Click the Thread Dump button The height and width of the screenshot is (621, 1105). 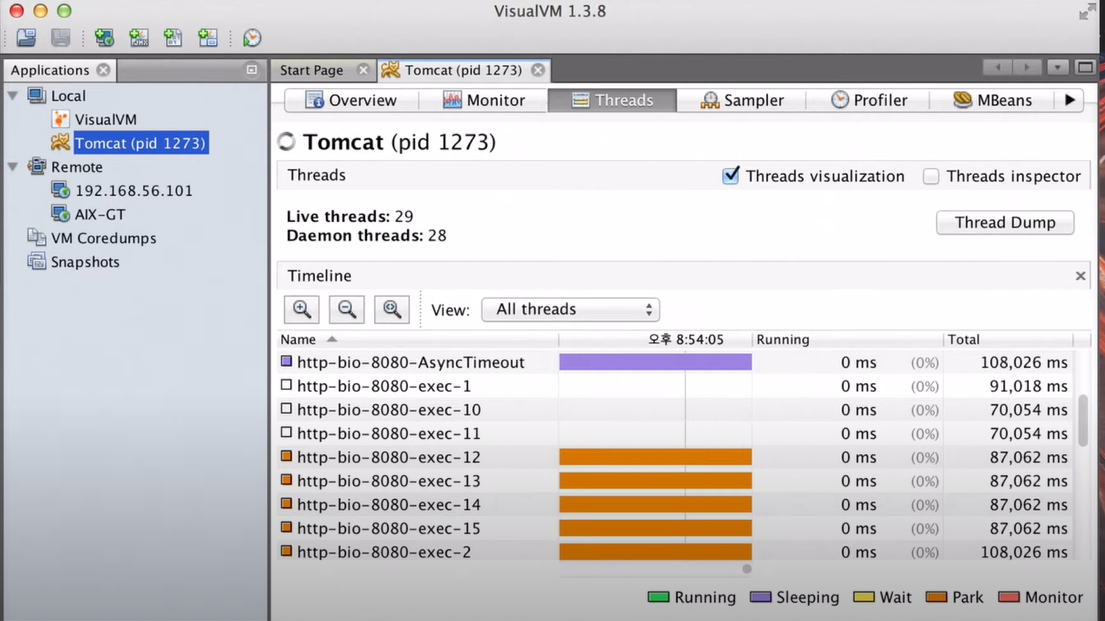click(x=1005, y=223)
